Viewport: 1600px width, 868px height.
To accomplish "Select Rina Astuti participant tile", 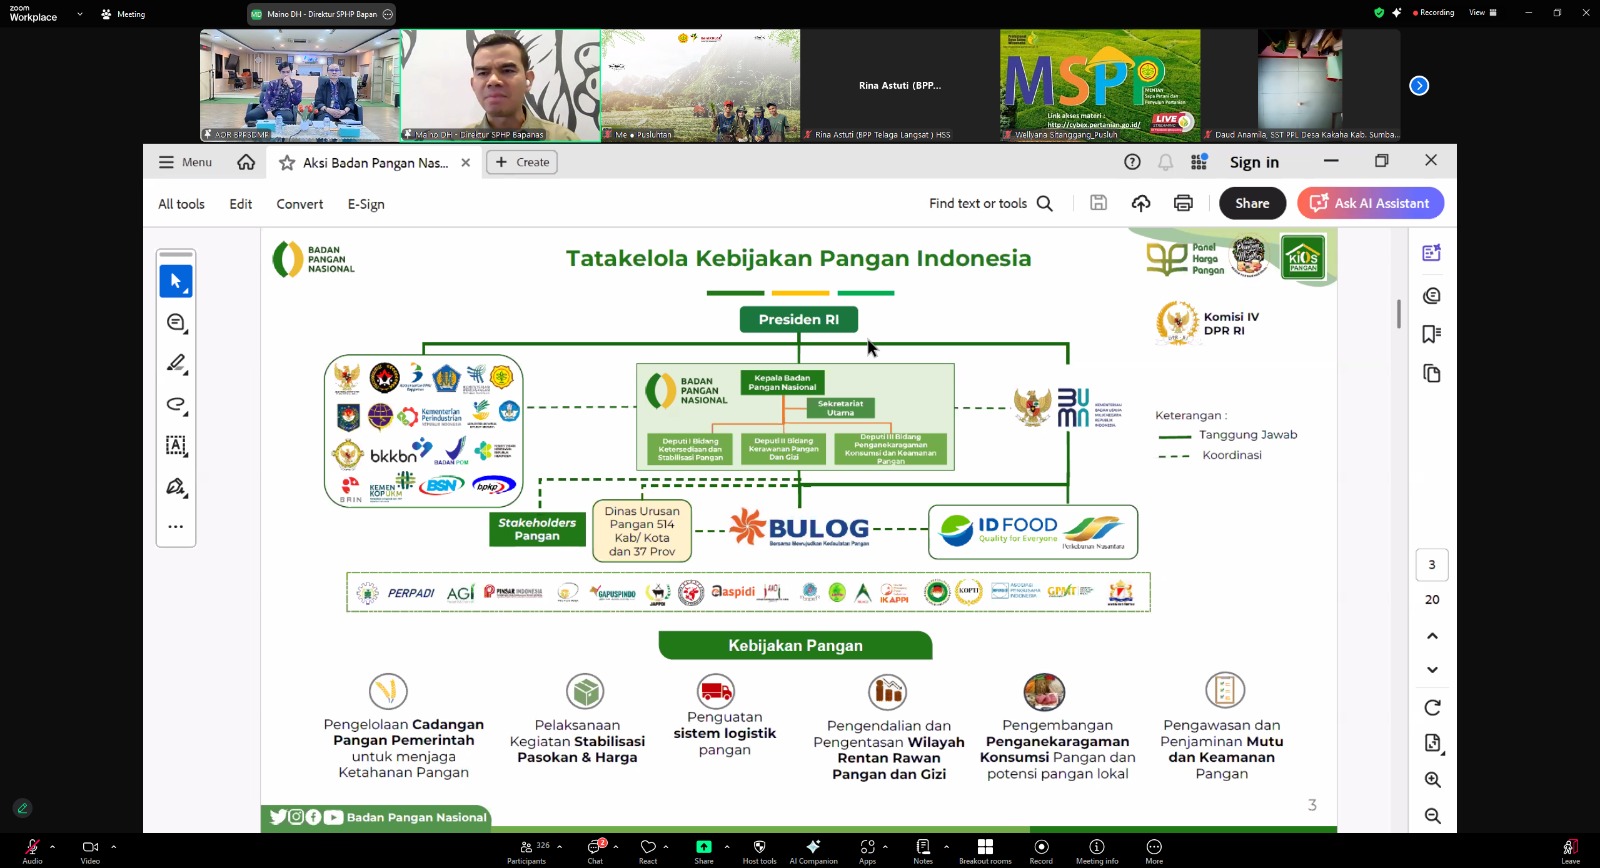I will click(x=900, y=85).
